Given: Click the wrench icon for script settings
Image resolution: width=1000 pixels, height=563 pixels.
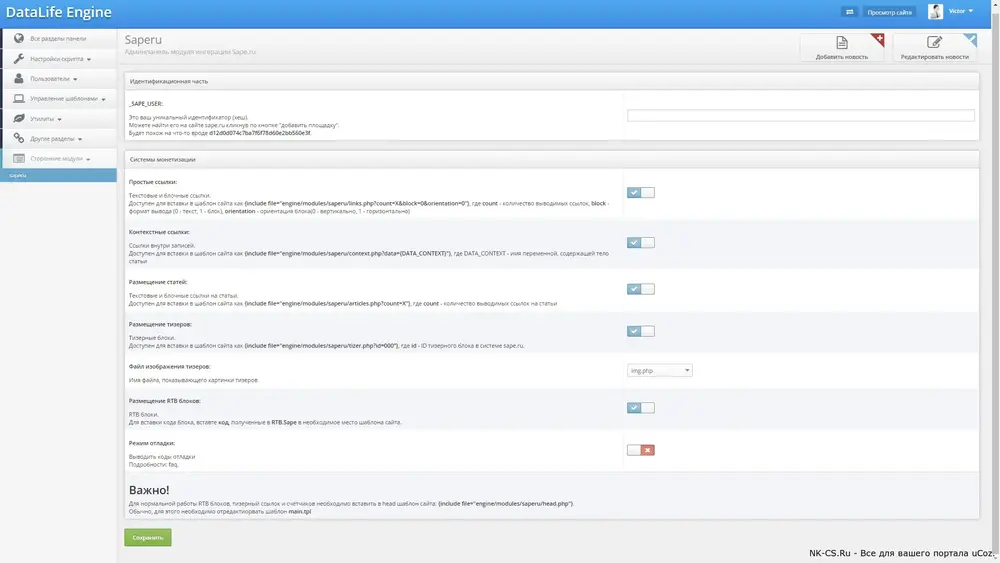Looking at the screenshot, I should pyautogui.click(x=18, y=59).
